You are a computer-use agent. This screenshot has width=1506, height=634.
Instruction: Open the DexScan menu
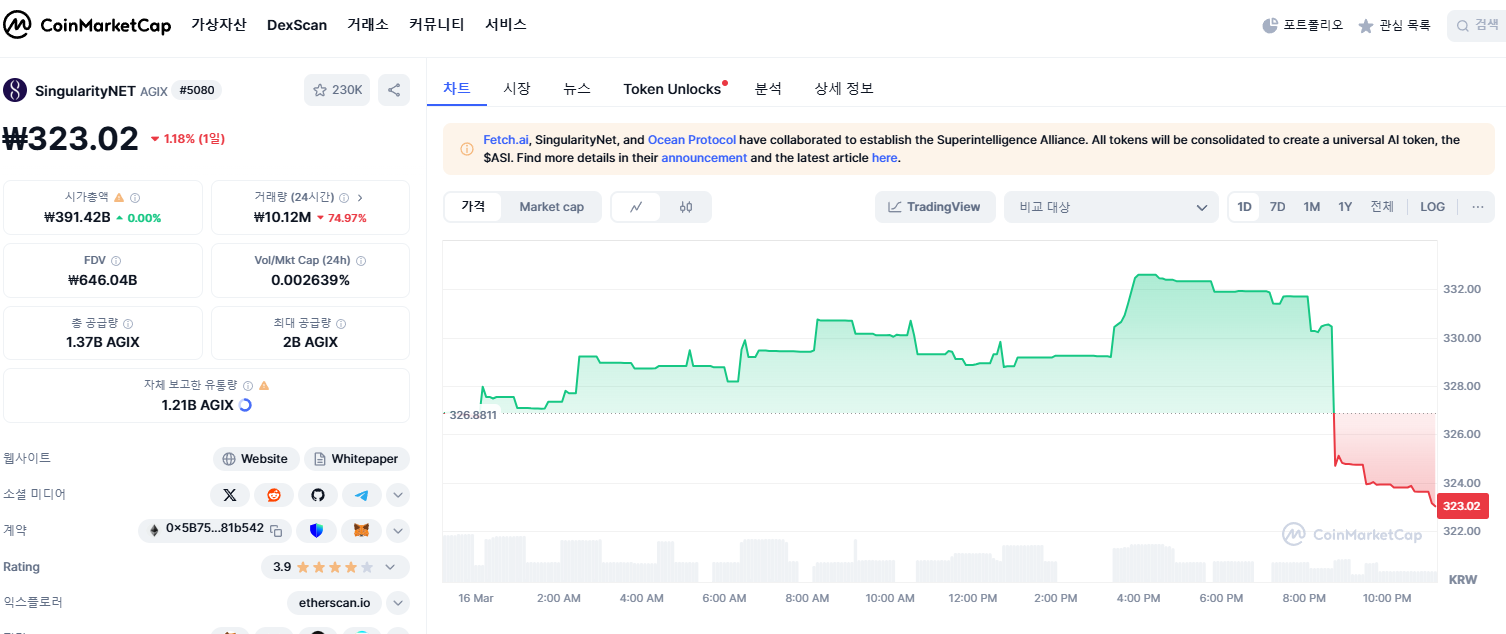[297, 25]
